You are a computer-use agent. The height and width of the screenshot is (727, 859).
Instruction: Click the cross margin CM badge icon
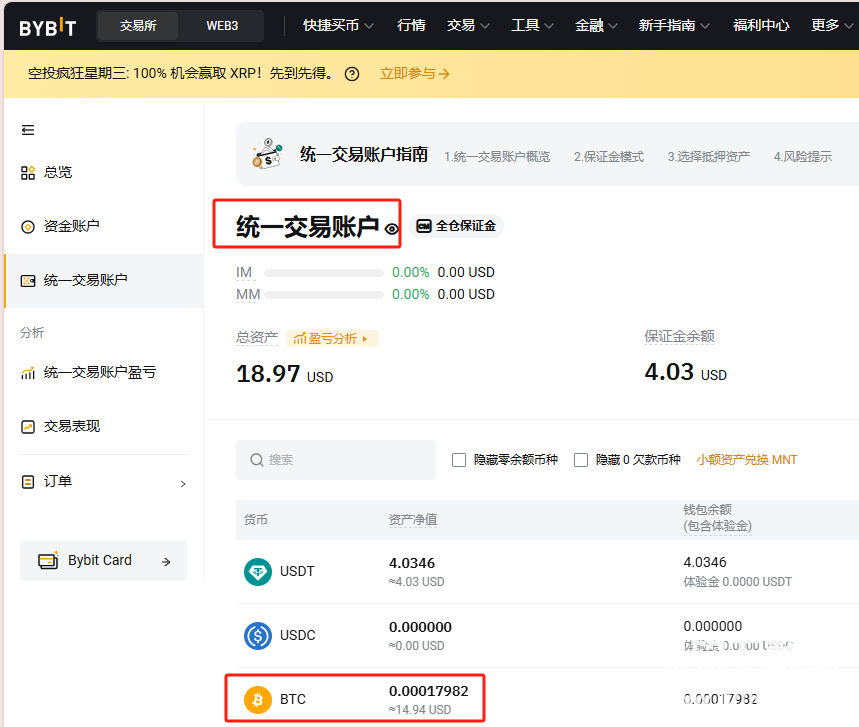[424, 226]
